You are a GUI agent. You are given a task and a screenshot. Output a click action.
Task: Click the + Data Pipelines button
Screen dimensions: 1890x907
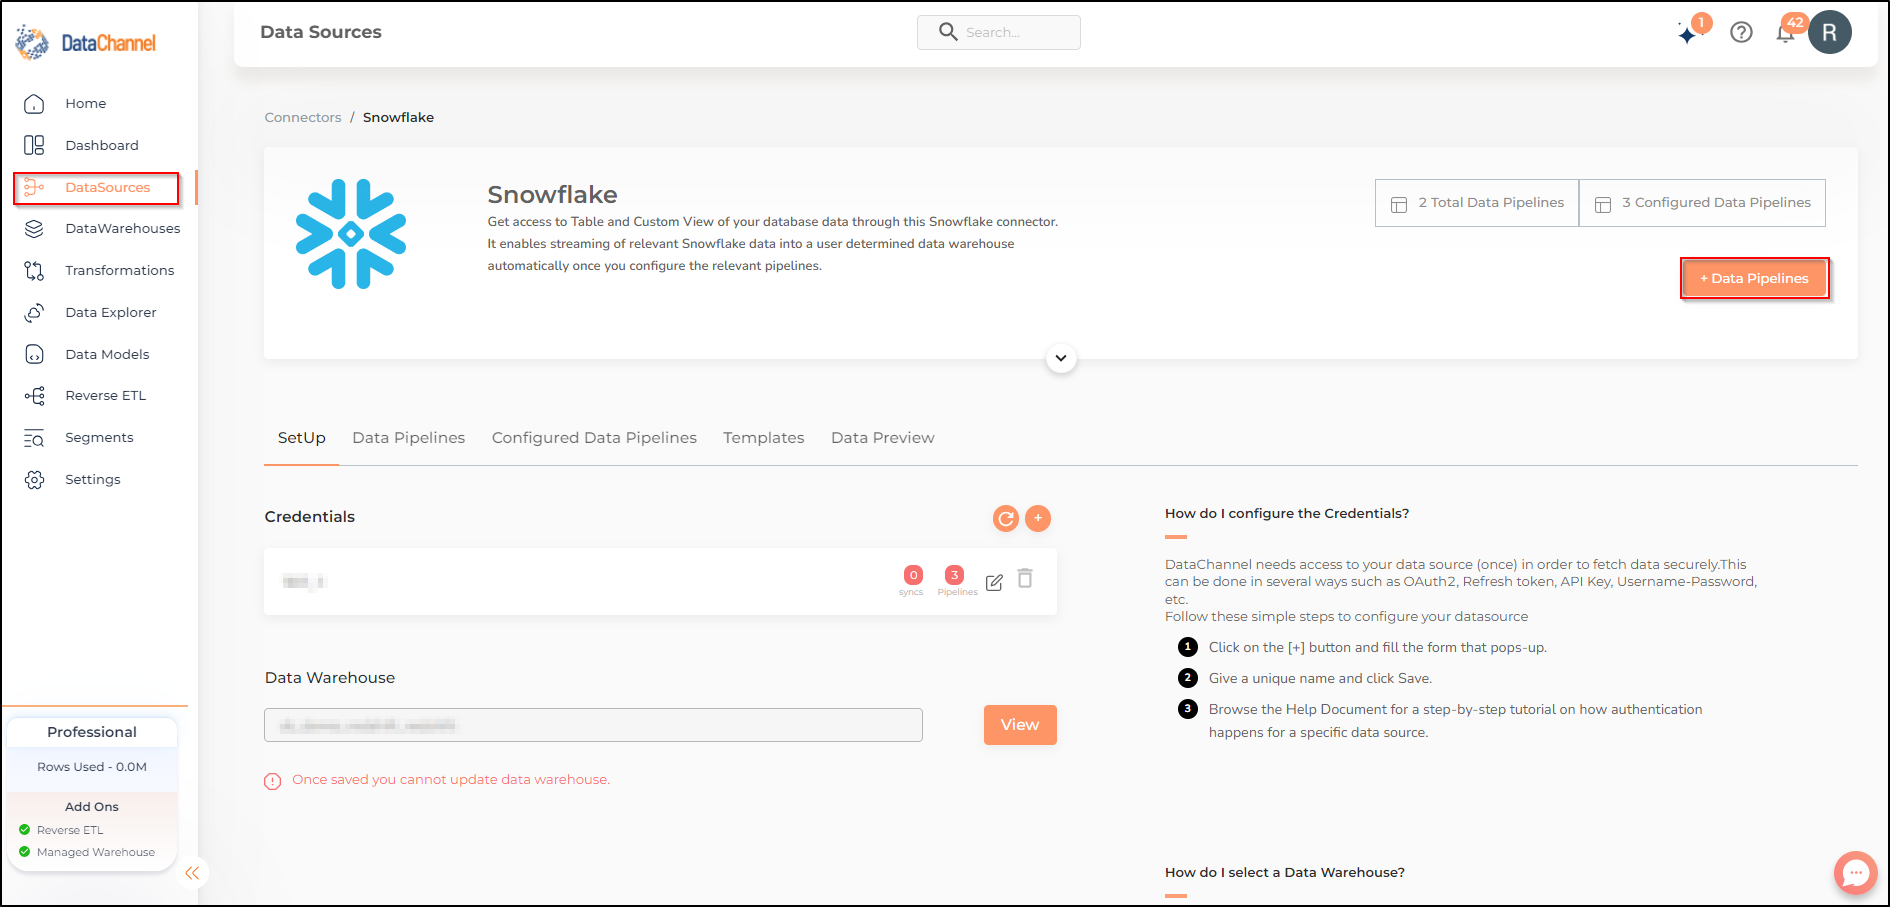[x=1755, y=278]
